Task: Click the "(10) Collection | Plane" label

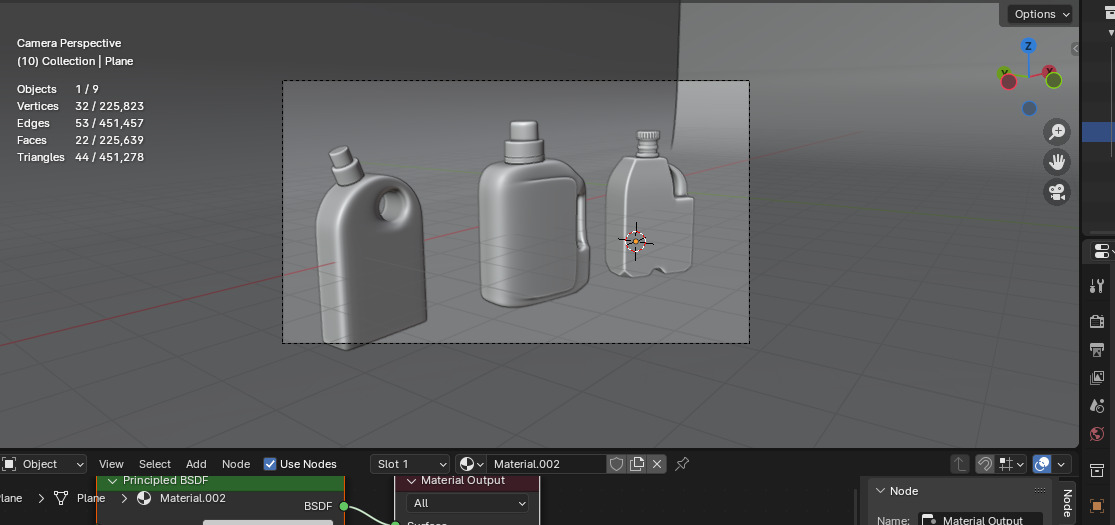Action: tap(75, 61)
